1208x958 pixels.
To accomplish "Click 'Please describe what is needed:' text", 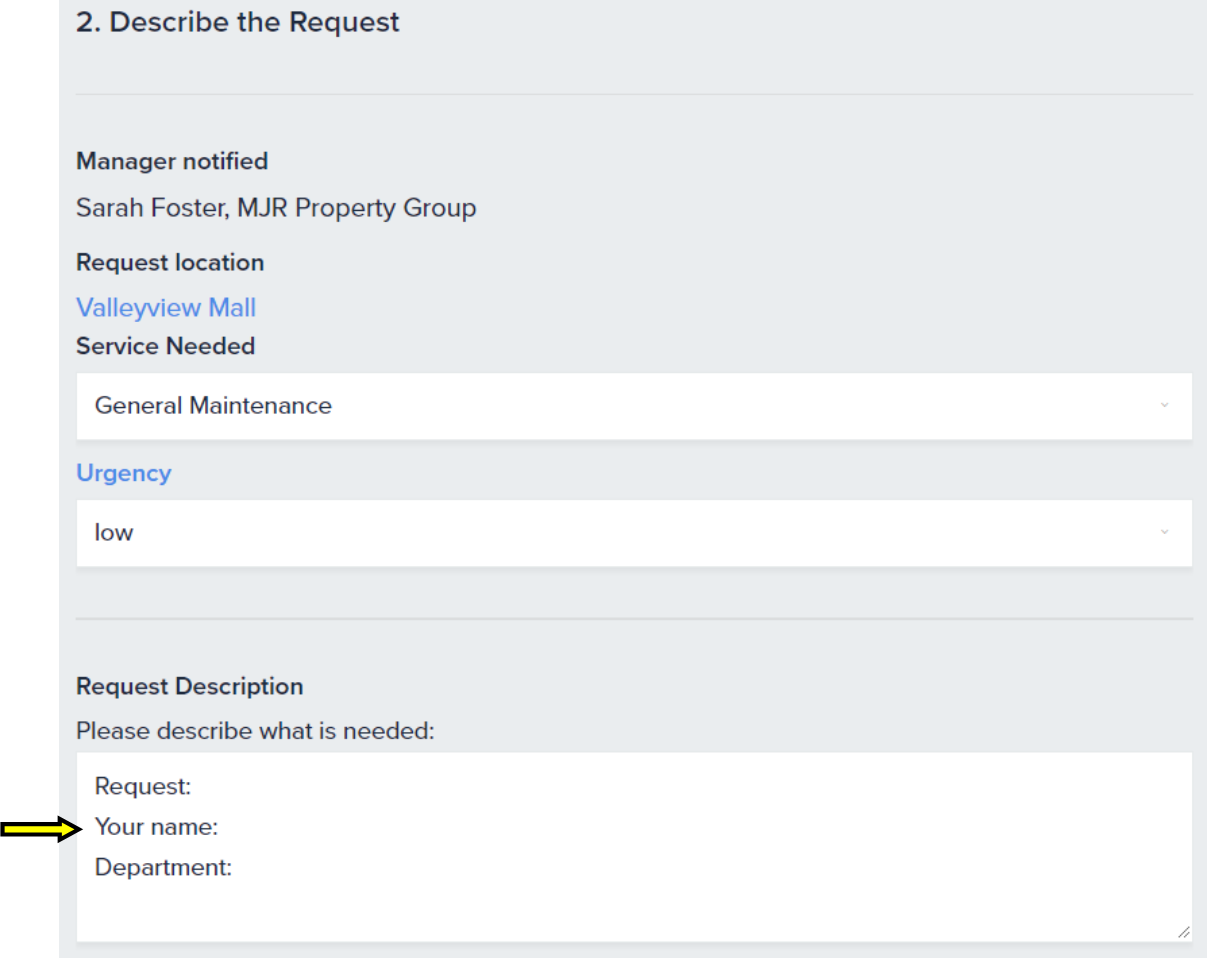I will [255, 731].
